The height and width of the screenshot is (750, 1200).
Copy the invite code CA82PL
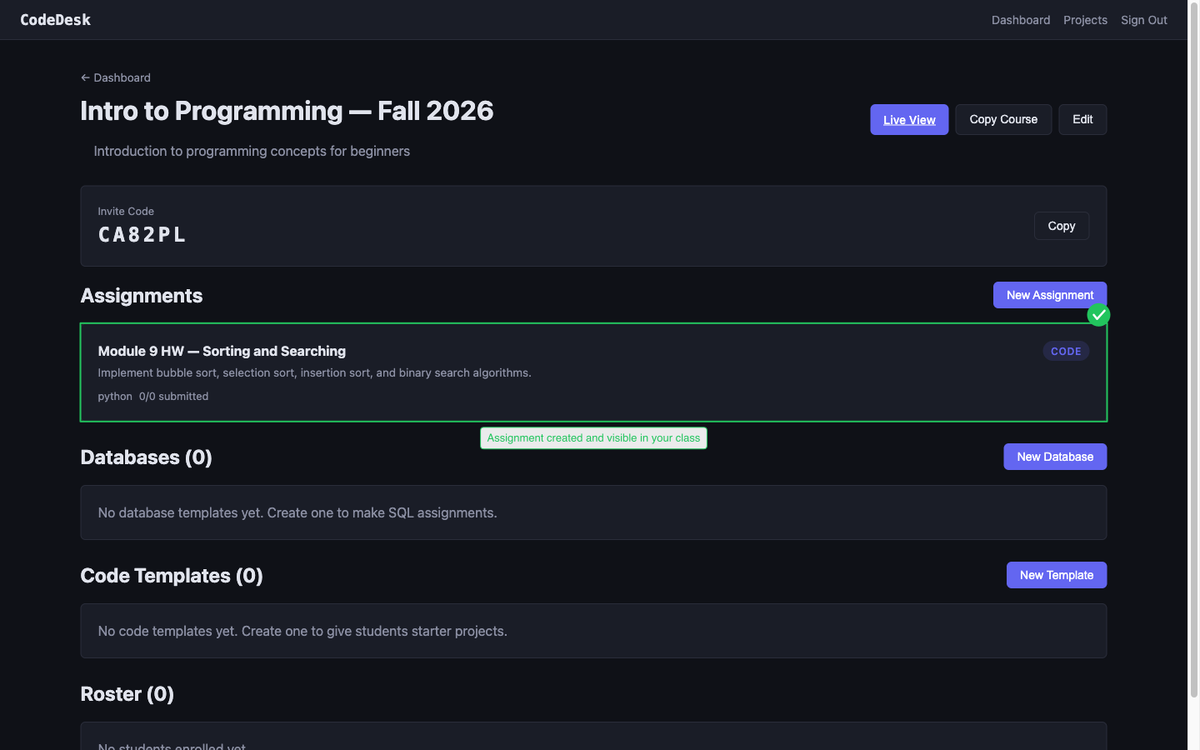click(1061, 226)
